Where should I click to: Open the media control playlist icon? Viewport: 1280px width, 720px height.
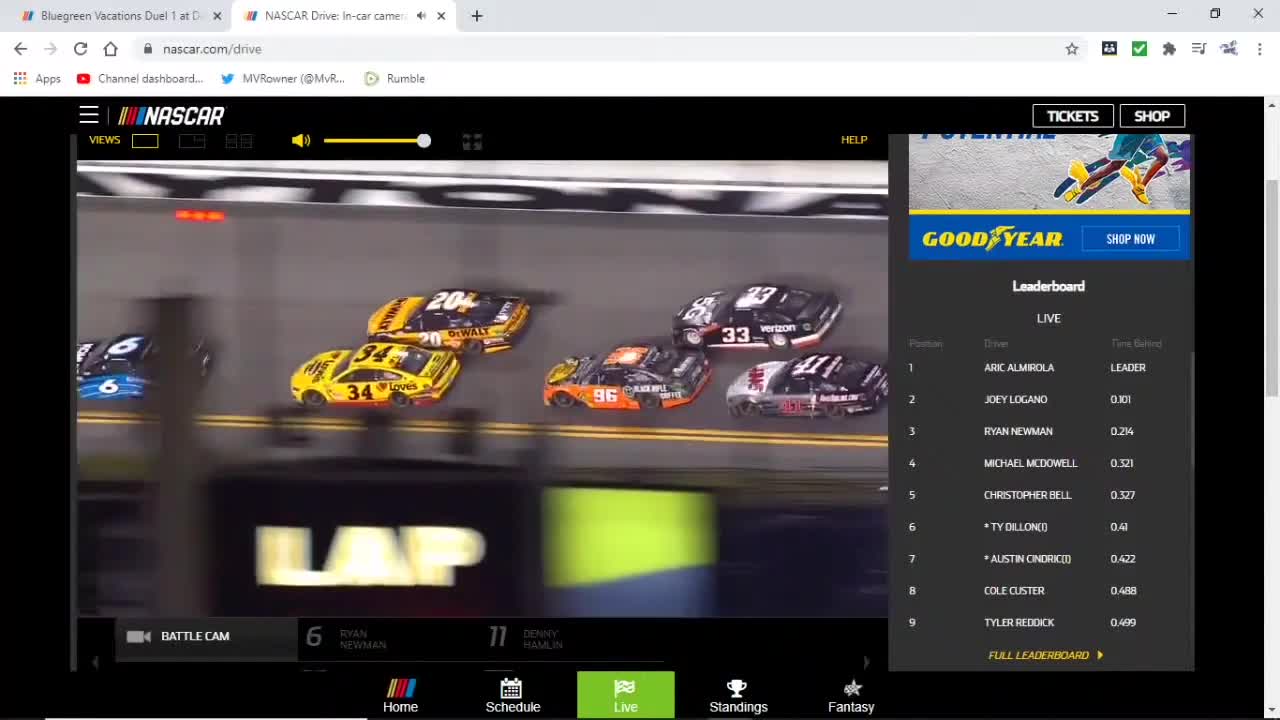tap(1199, 49)
